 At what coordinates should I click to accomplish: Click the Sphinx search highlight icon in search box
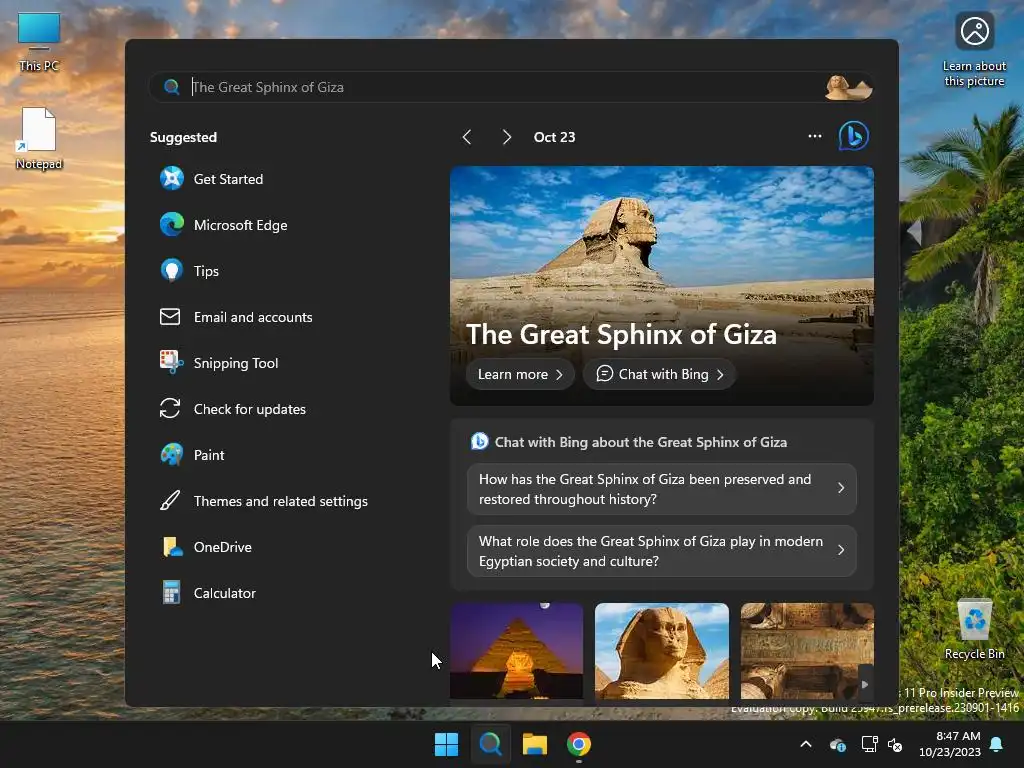(x=848, y=87)
